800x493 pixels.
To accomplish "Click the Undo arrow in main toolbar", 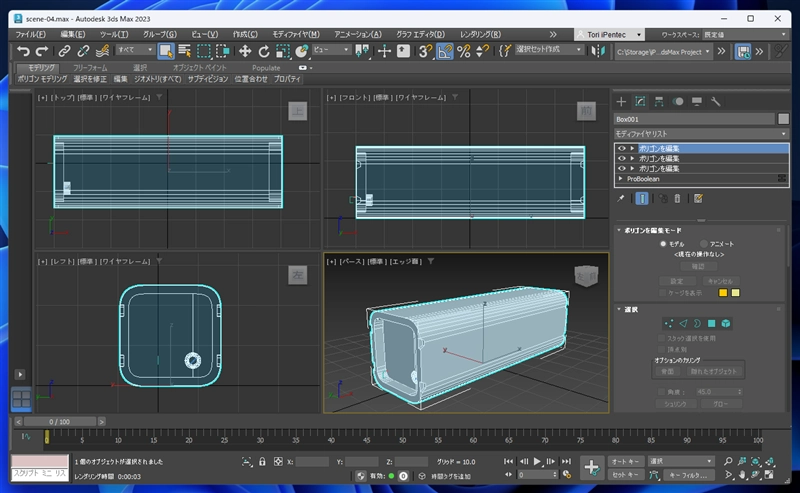I will pos(23,50).
